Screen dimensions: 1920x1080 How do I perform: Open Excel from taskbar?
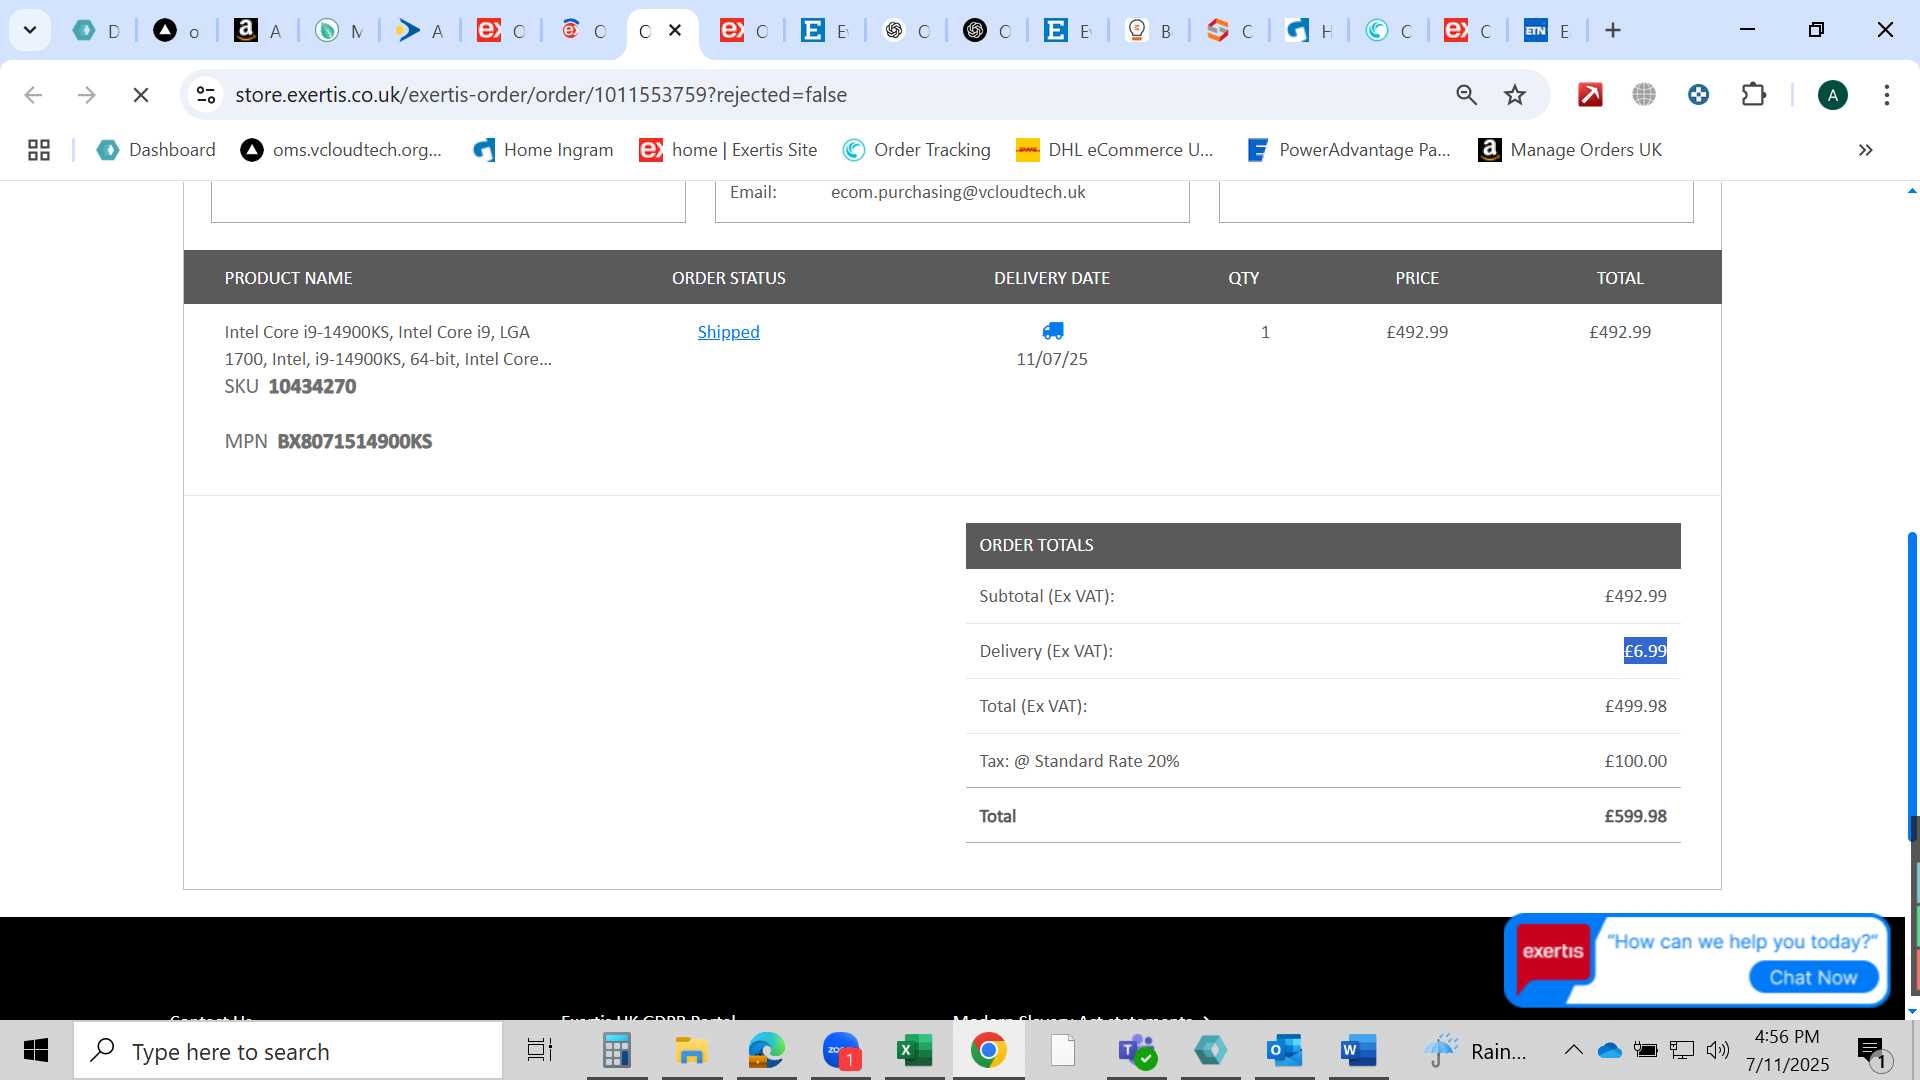[914, 1050]
